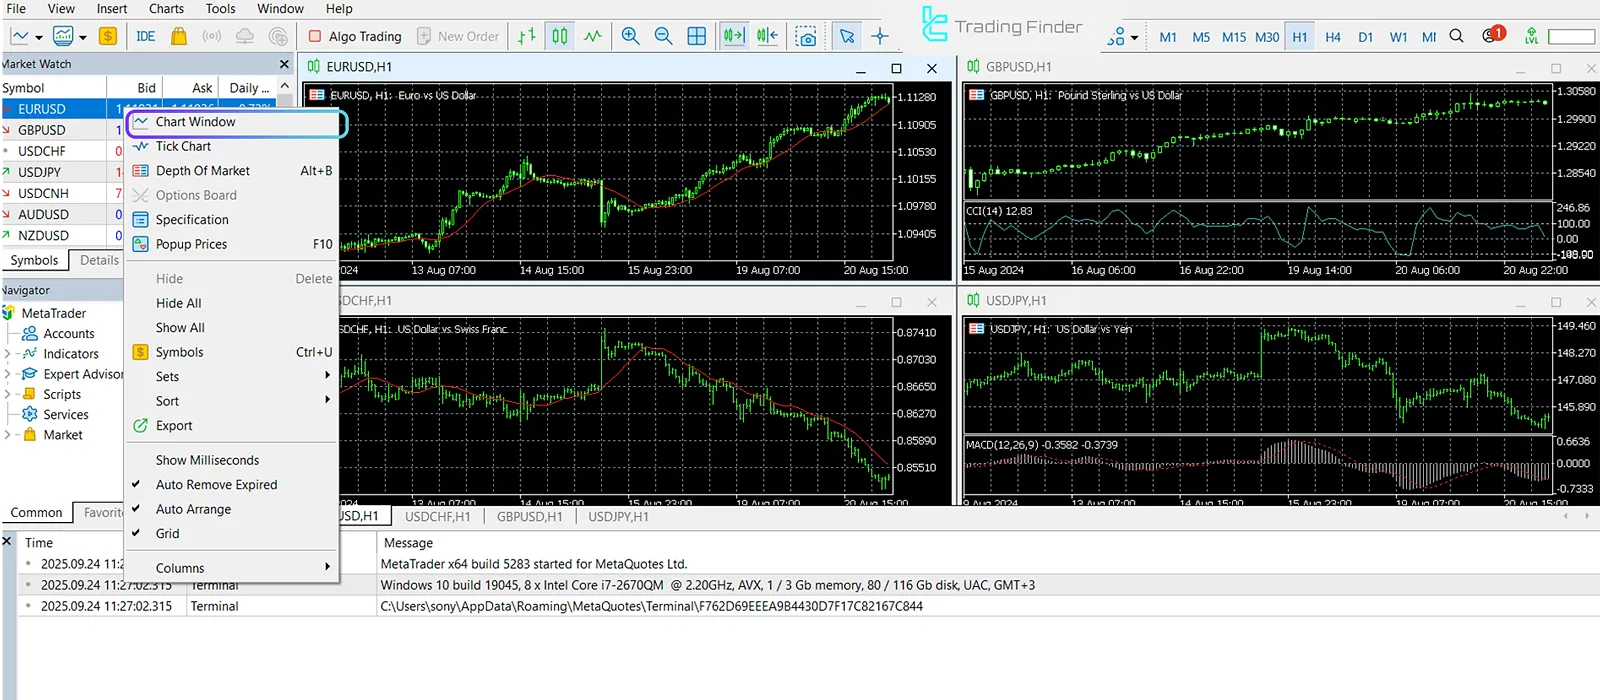1600x700 pixels.
Task: Click the Zoom In magnifier icon
Action: (x=630, y=36)
